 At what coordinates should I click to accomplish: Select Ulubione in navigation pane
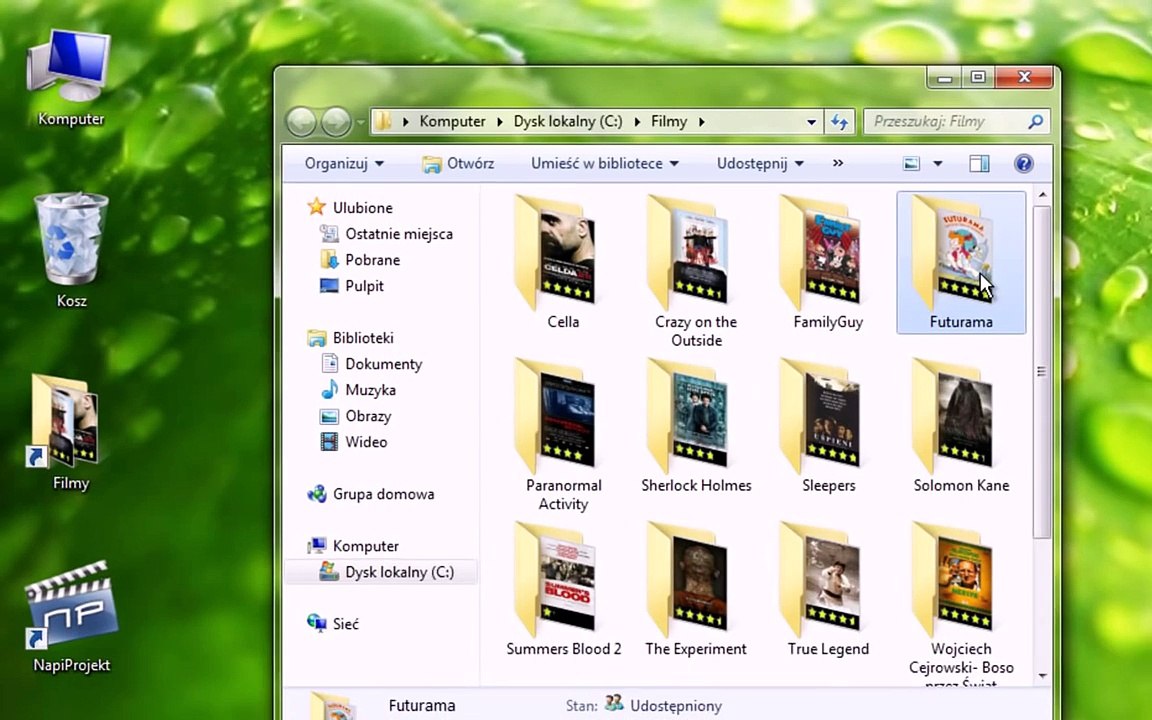coord(350,207)
